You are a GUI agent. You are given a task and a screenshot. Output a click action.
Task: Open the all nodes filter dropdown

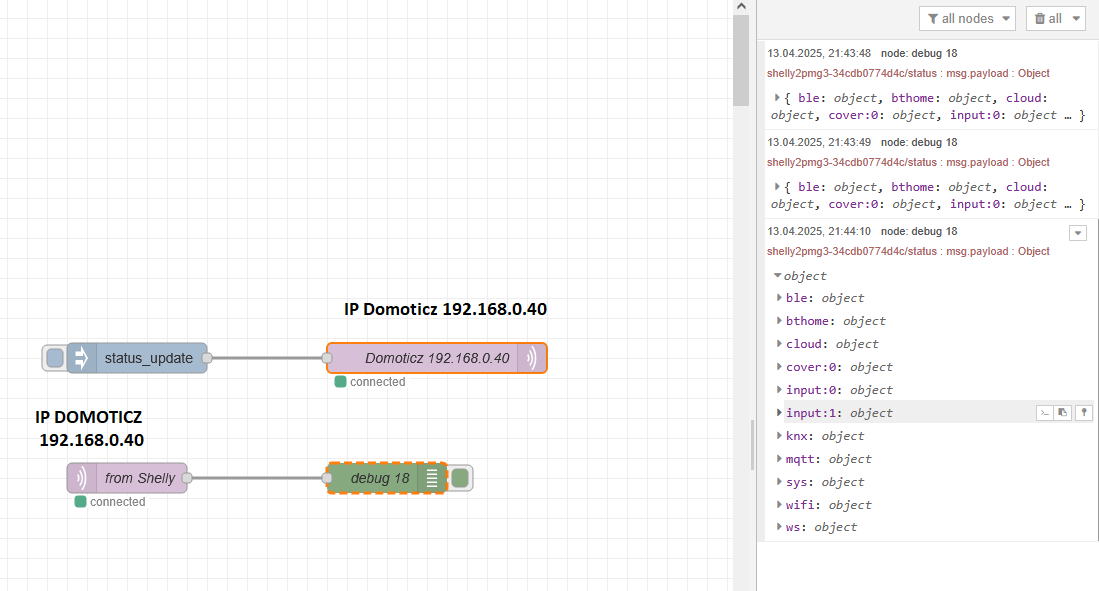tap(967, 19)
